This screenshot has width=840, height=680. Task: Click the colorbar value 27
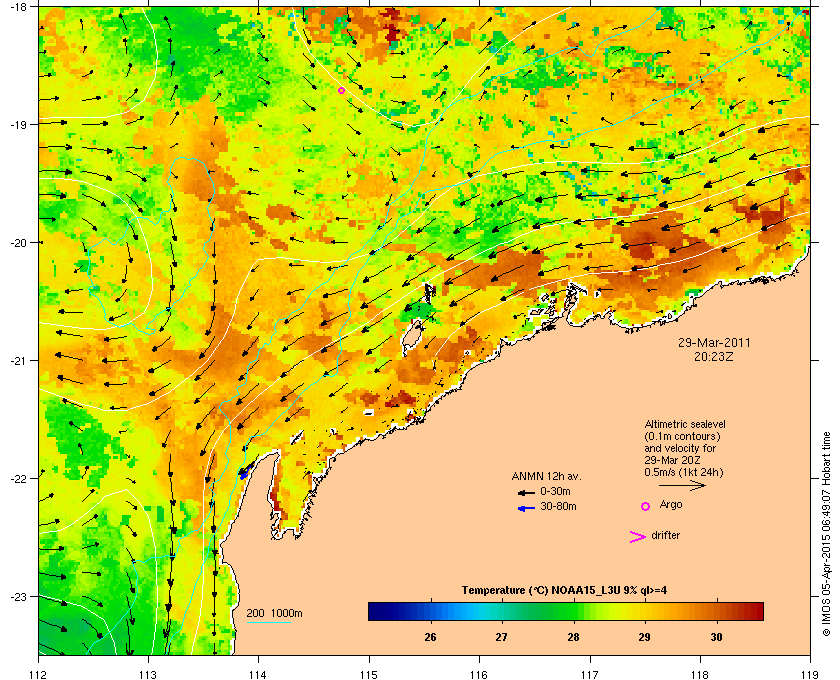(501, 637)
